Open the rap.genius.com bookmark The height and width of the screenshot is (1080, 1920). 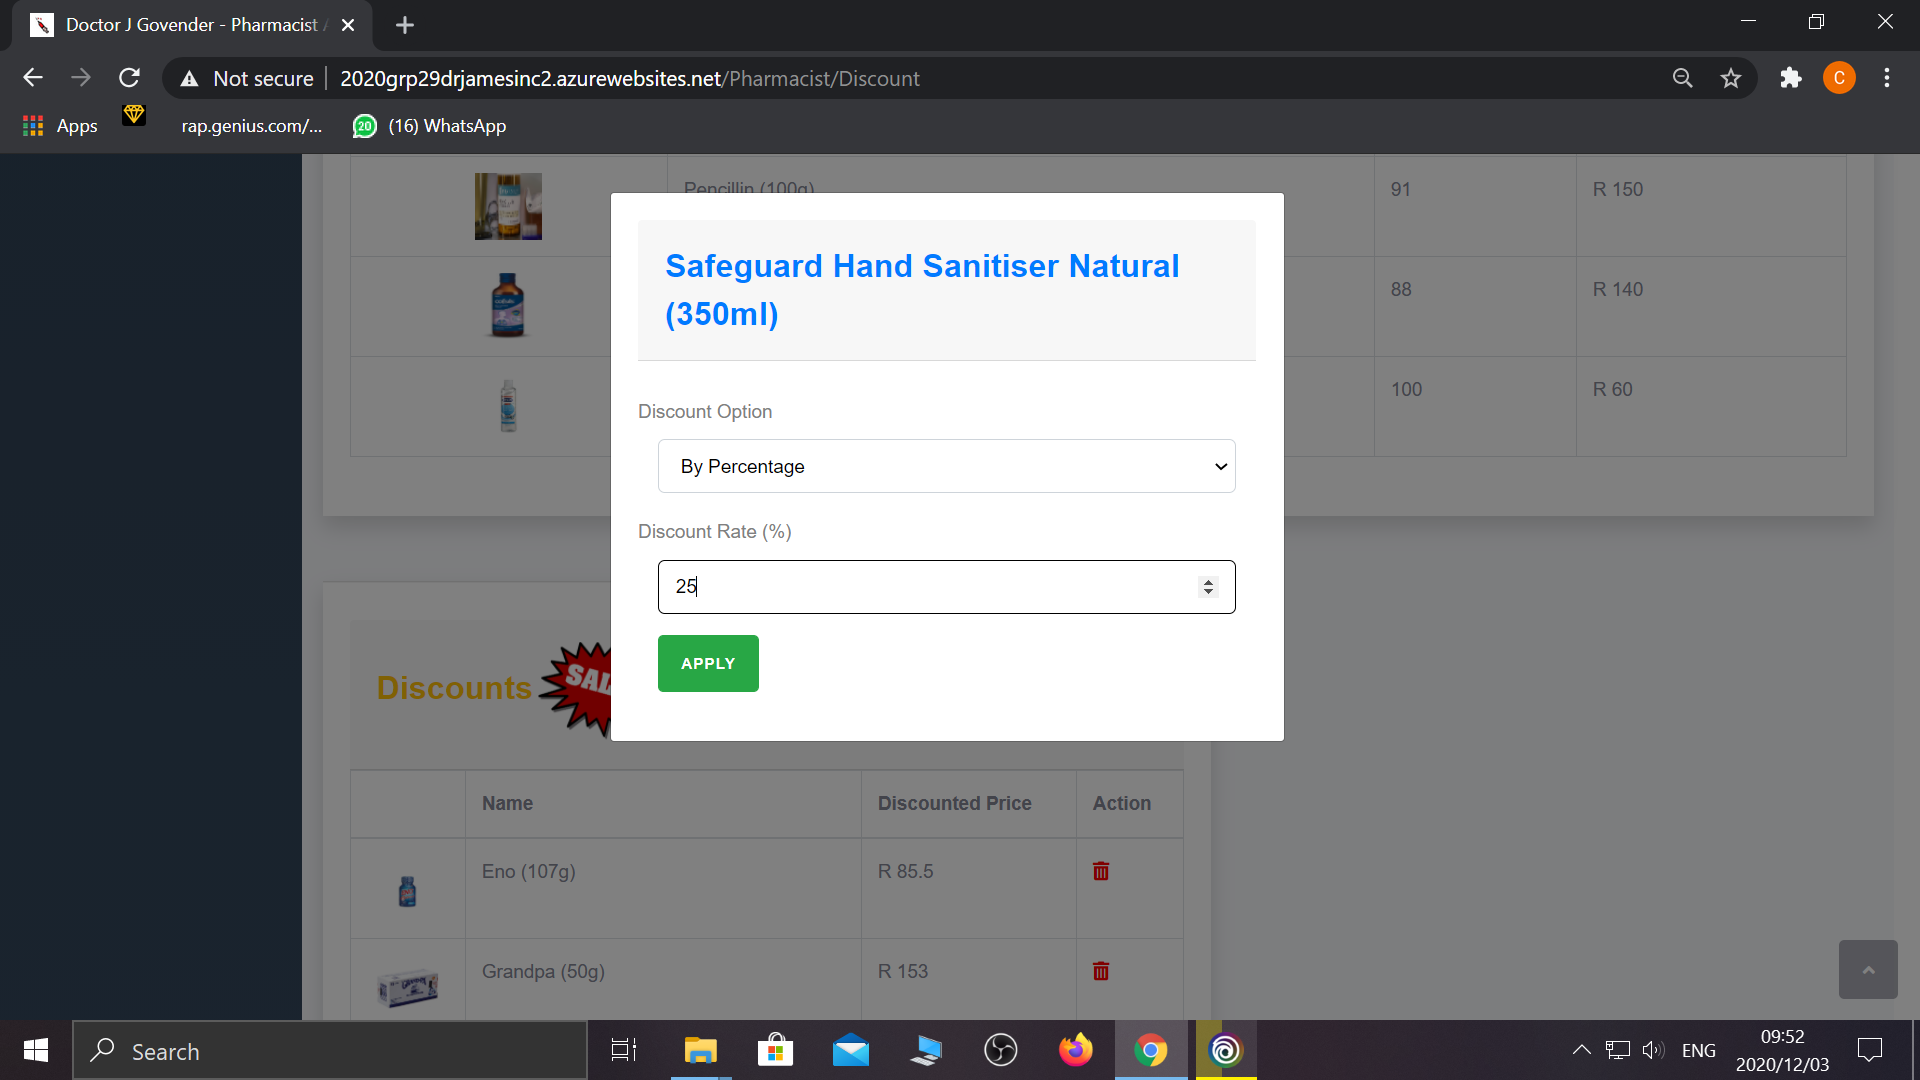tap(251, 126)
